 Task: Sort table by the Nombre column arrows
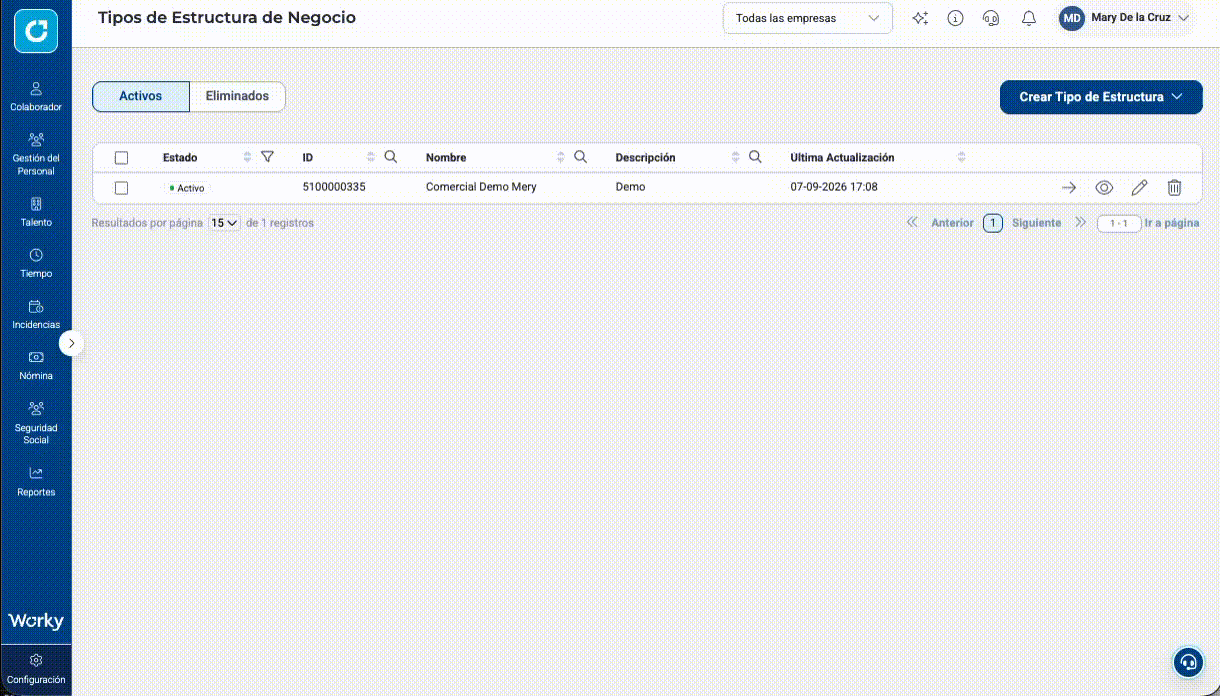coord(560,157)
